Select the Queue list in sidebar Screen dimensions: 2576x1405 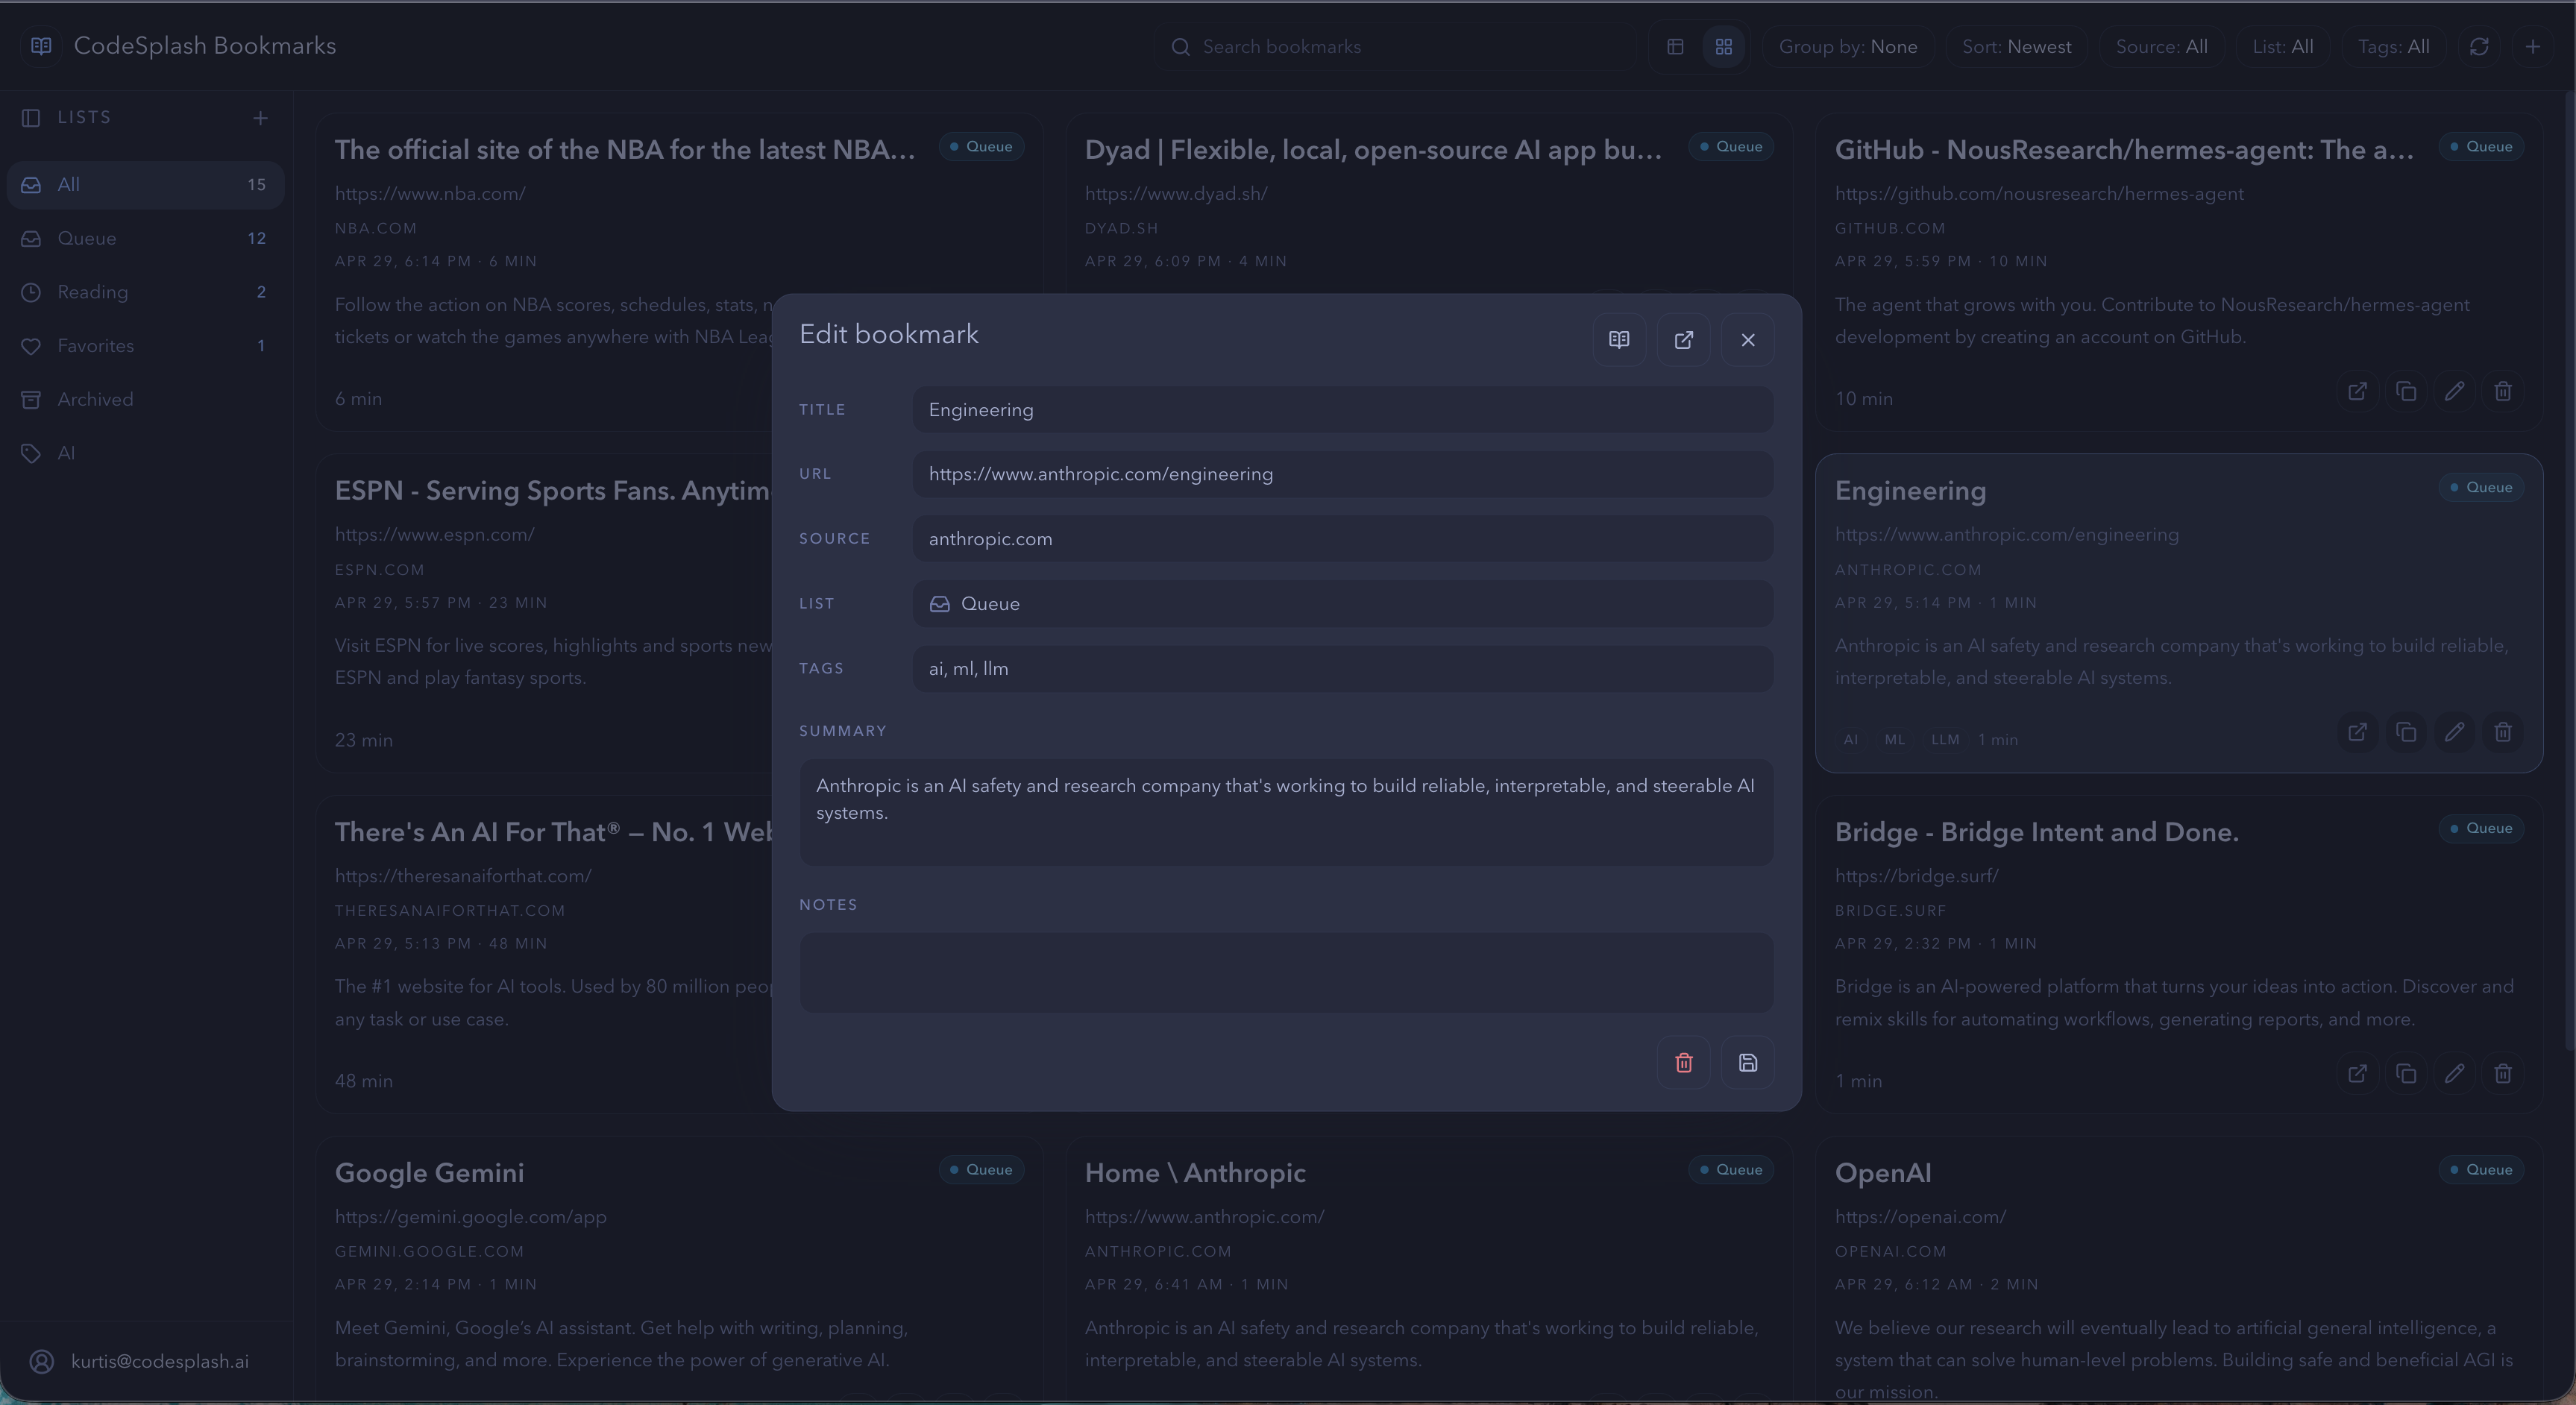click(145, 239)
